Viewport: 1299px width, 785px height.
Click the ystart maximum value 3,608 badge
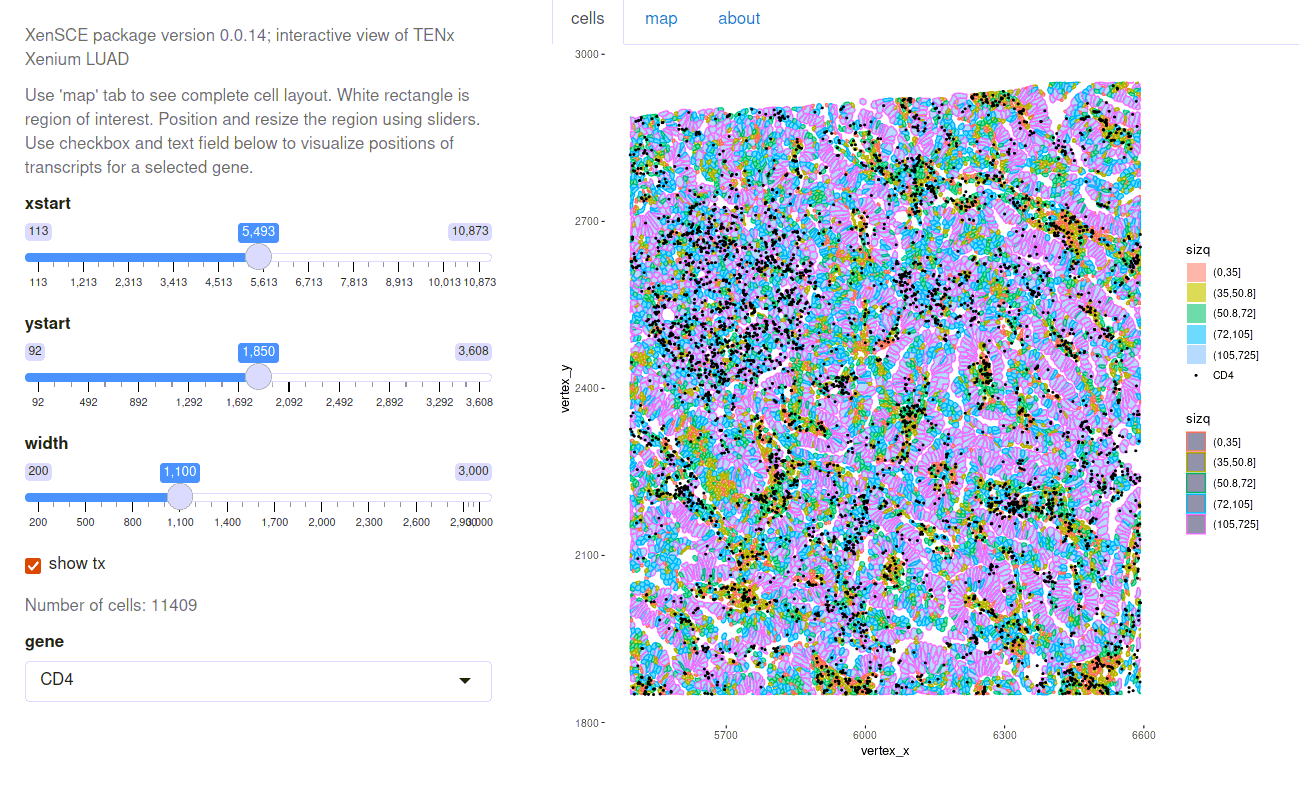pyautogui.click(x=473, y=351)
